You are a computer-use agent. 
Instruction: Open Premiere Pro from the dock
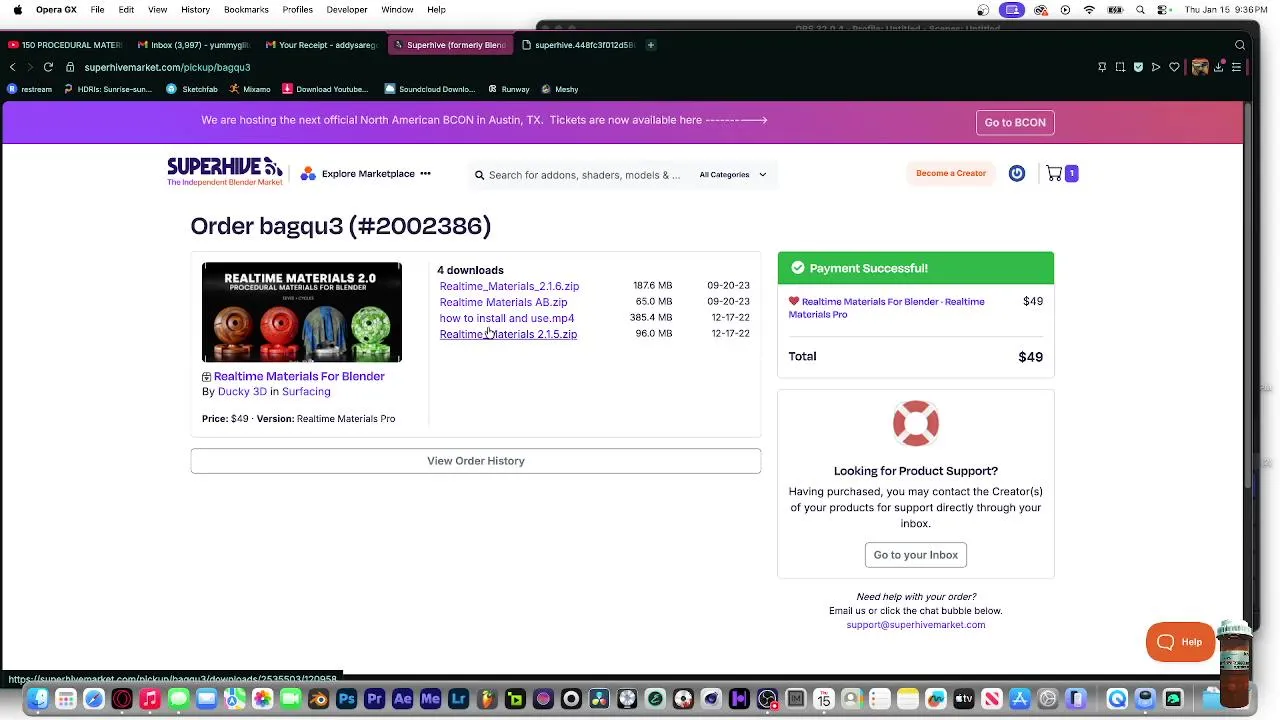click(x=375, y=699)
